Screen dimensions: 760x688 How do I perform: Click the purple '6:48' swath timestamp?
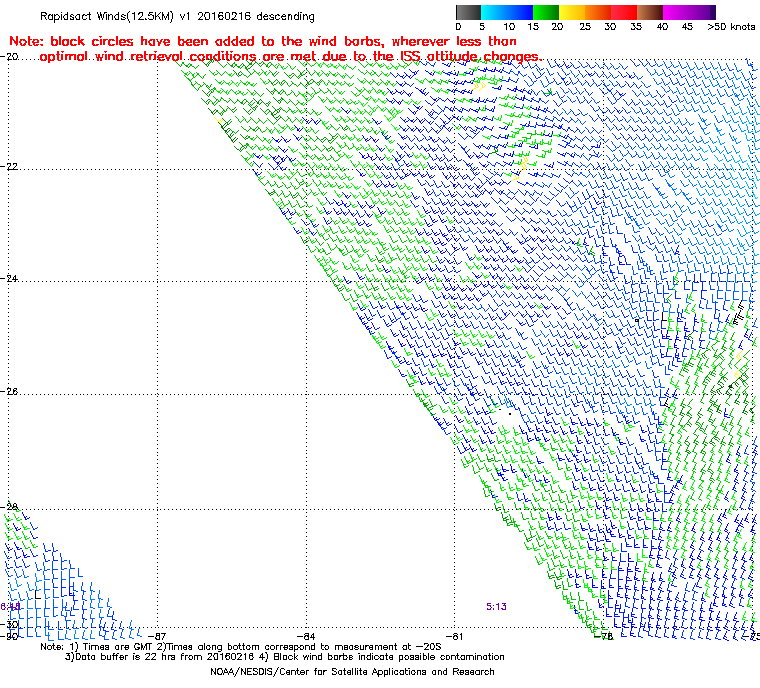click(10, 607)
